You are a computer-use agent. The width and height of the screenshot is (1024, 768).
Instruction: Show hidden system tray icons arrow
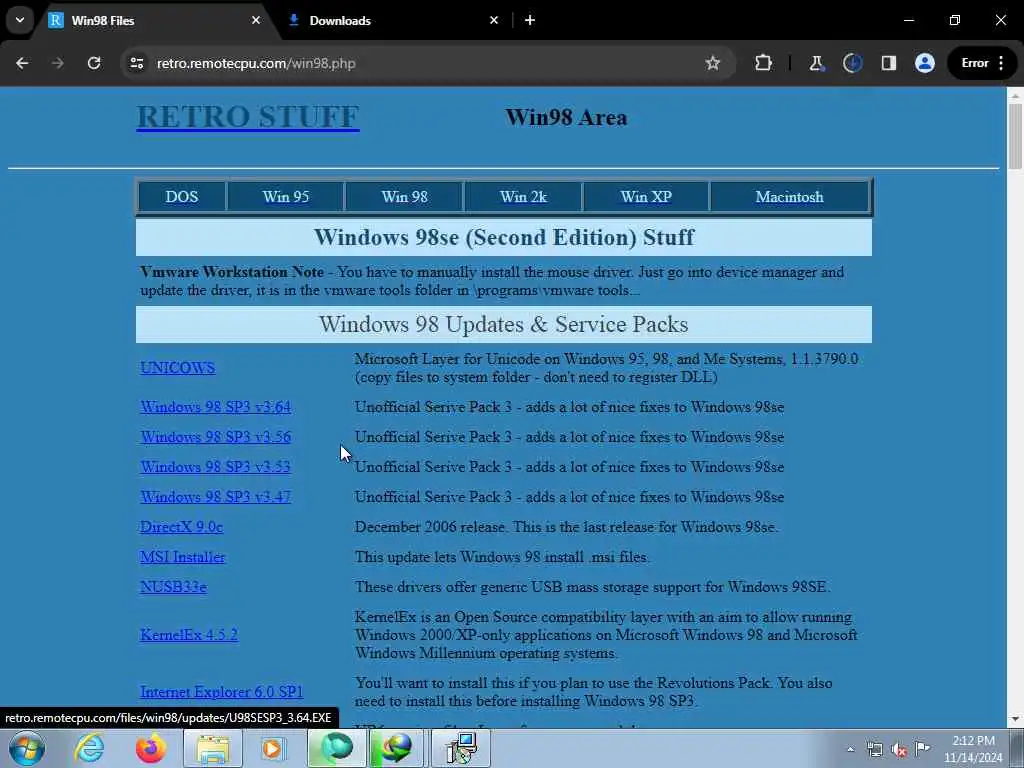tap(850, 749)
